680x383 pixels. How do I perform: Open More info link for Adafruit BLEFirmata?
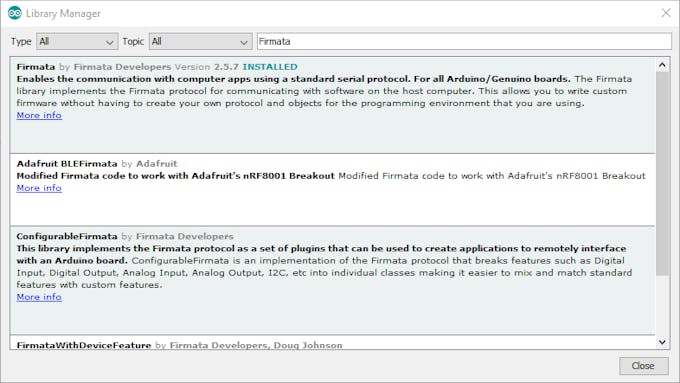(x=39, y=188)
